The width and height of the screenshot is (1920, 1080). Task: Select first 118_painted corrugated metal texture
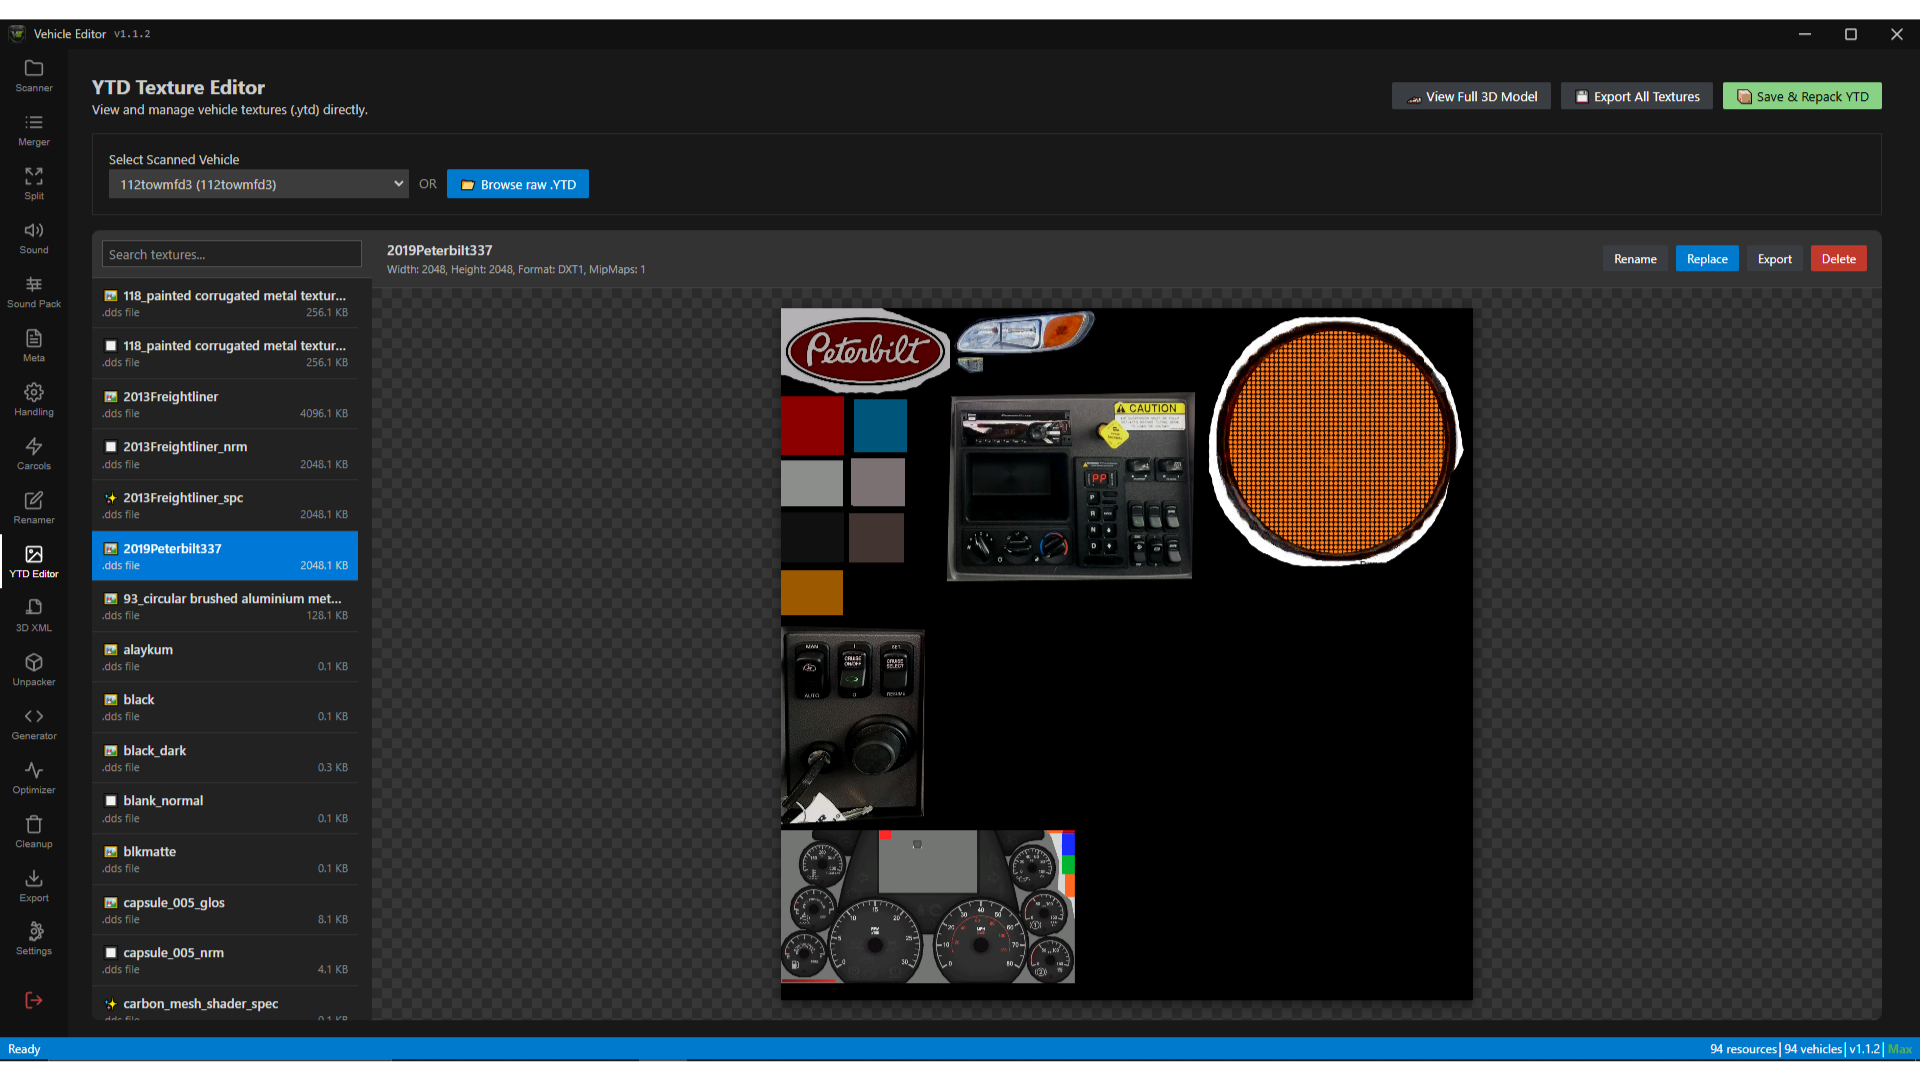tap(225, 303)
